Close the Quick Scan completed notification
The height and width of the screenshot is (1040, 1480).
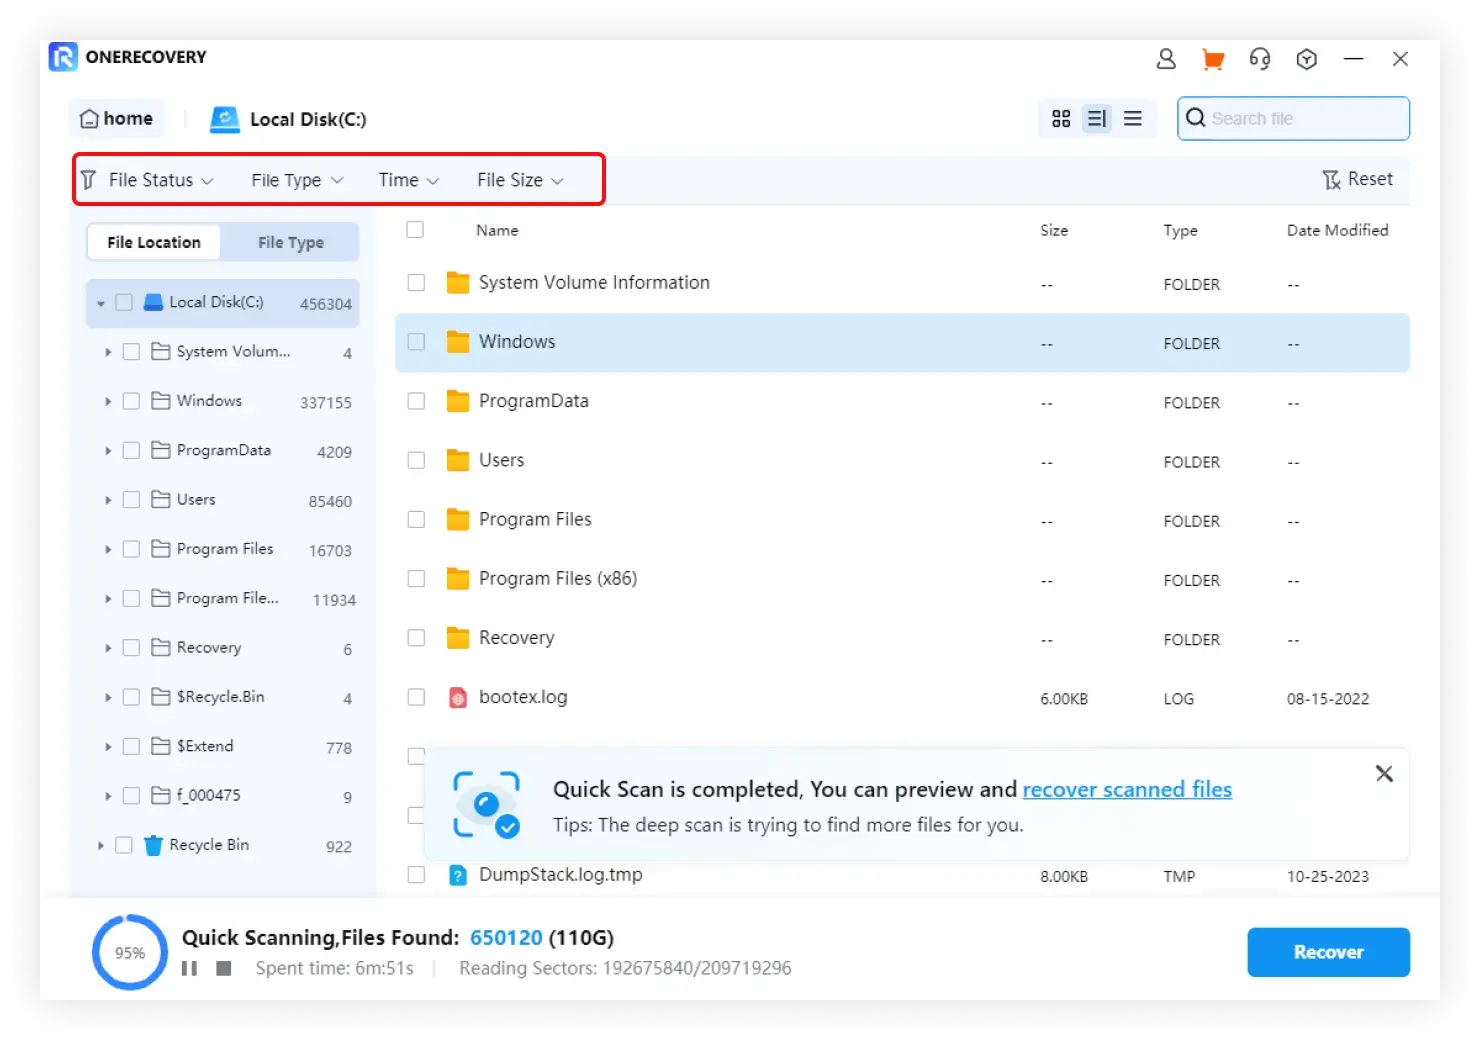[x=1384, y=773]
